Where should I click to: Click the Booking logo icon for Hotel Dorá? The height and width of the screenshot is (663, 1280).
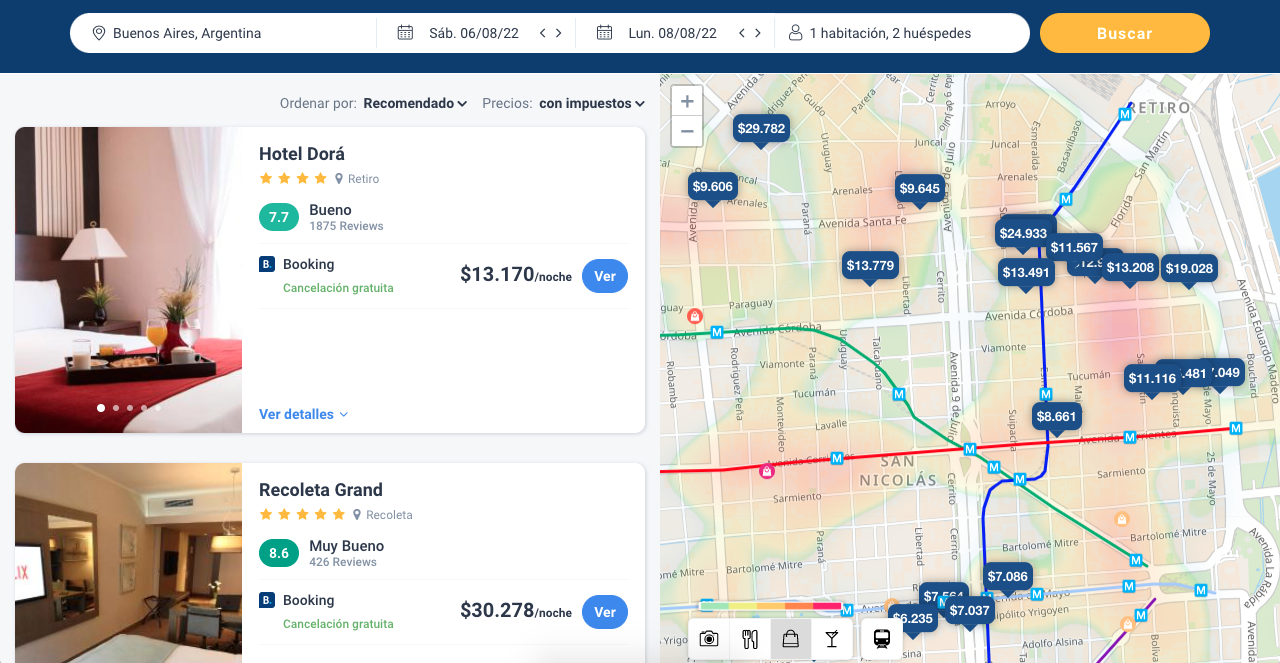tap(267, 264)
